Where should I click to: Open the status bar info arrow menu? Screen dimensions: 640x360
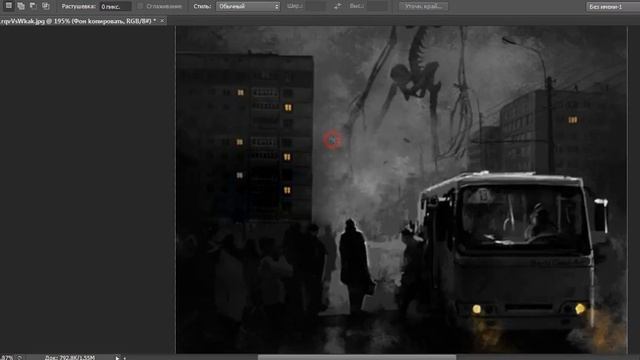point(117,358)
